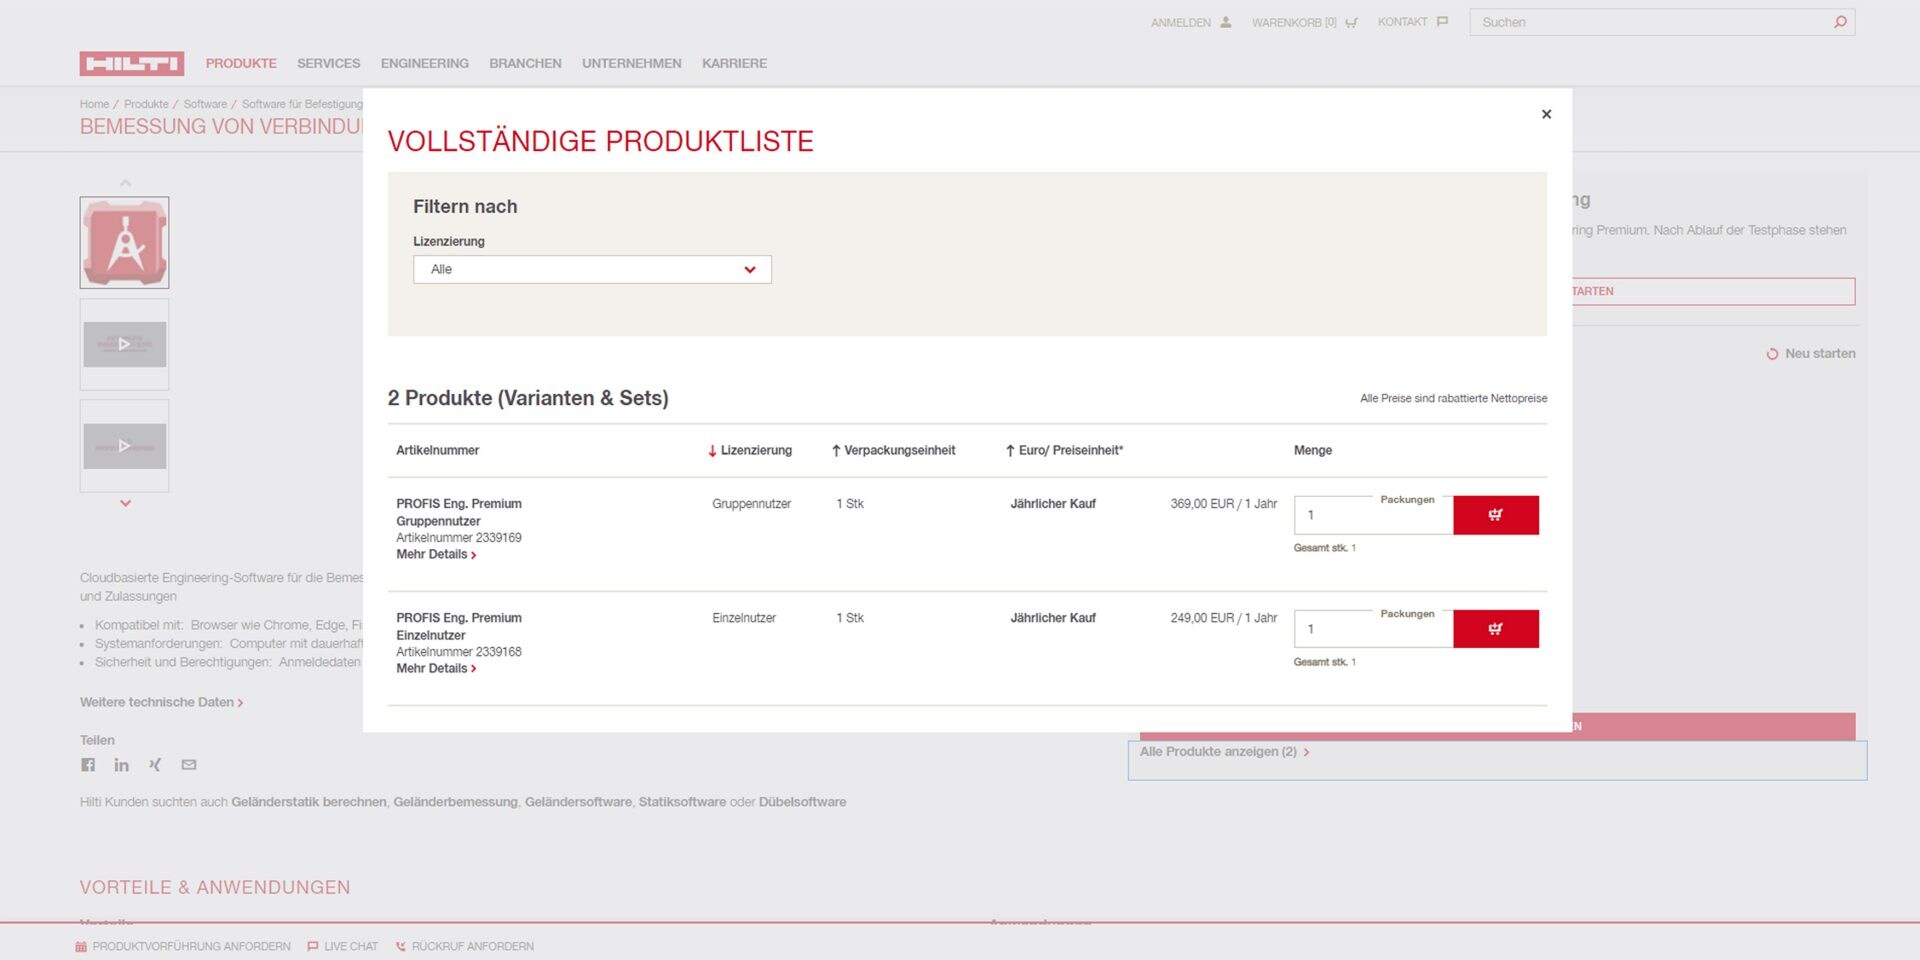Image resolution: width=1920 pixels, height=960 pixels.
Task: Click Neu starten reset link
Action: tap(1810, 354)
